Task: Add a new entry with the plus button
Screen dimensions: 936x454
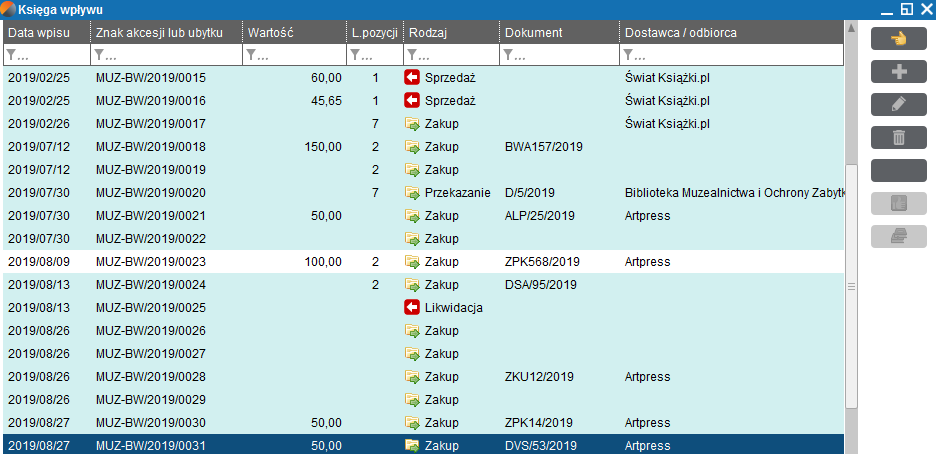Action: [x=898, y=72]
